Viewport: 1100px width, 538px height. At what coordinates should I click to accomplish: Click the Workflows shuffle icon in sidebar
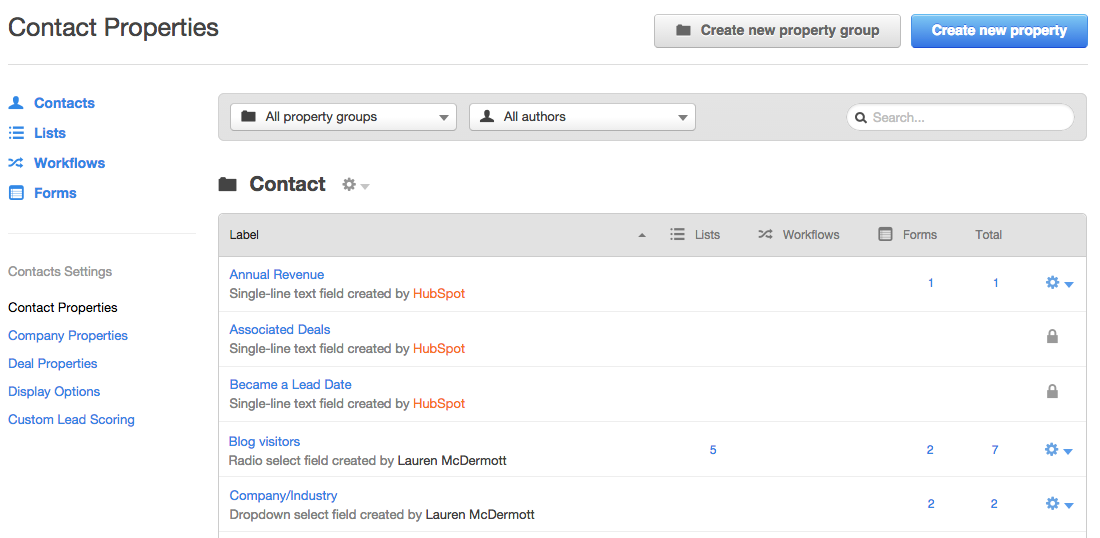[x=15, y=163]
